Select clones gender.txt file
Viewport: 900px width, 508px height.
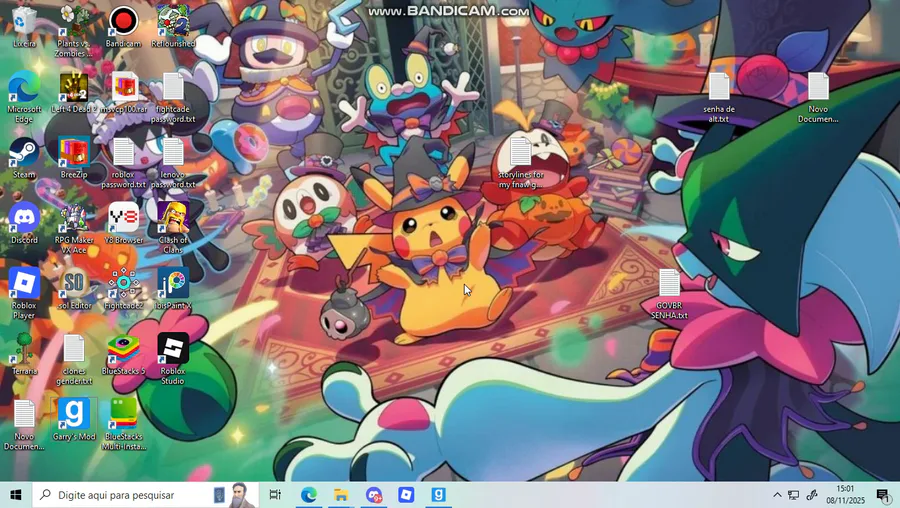click(73, 360)
